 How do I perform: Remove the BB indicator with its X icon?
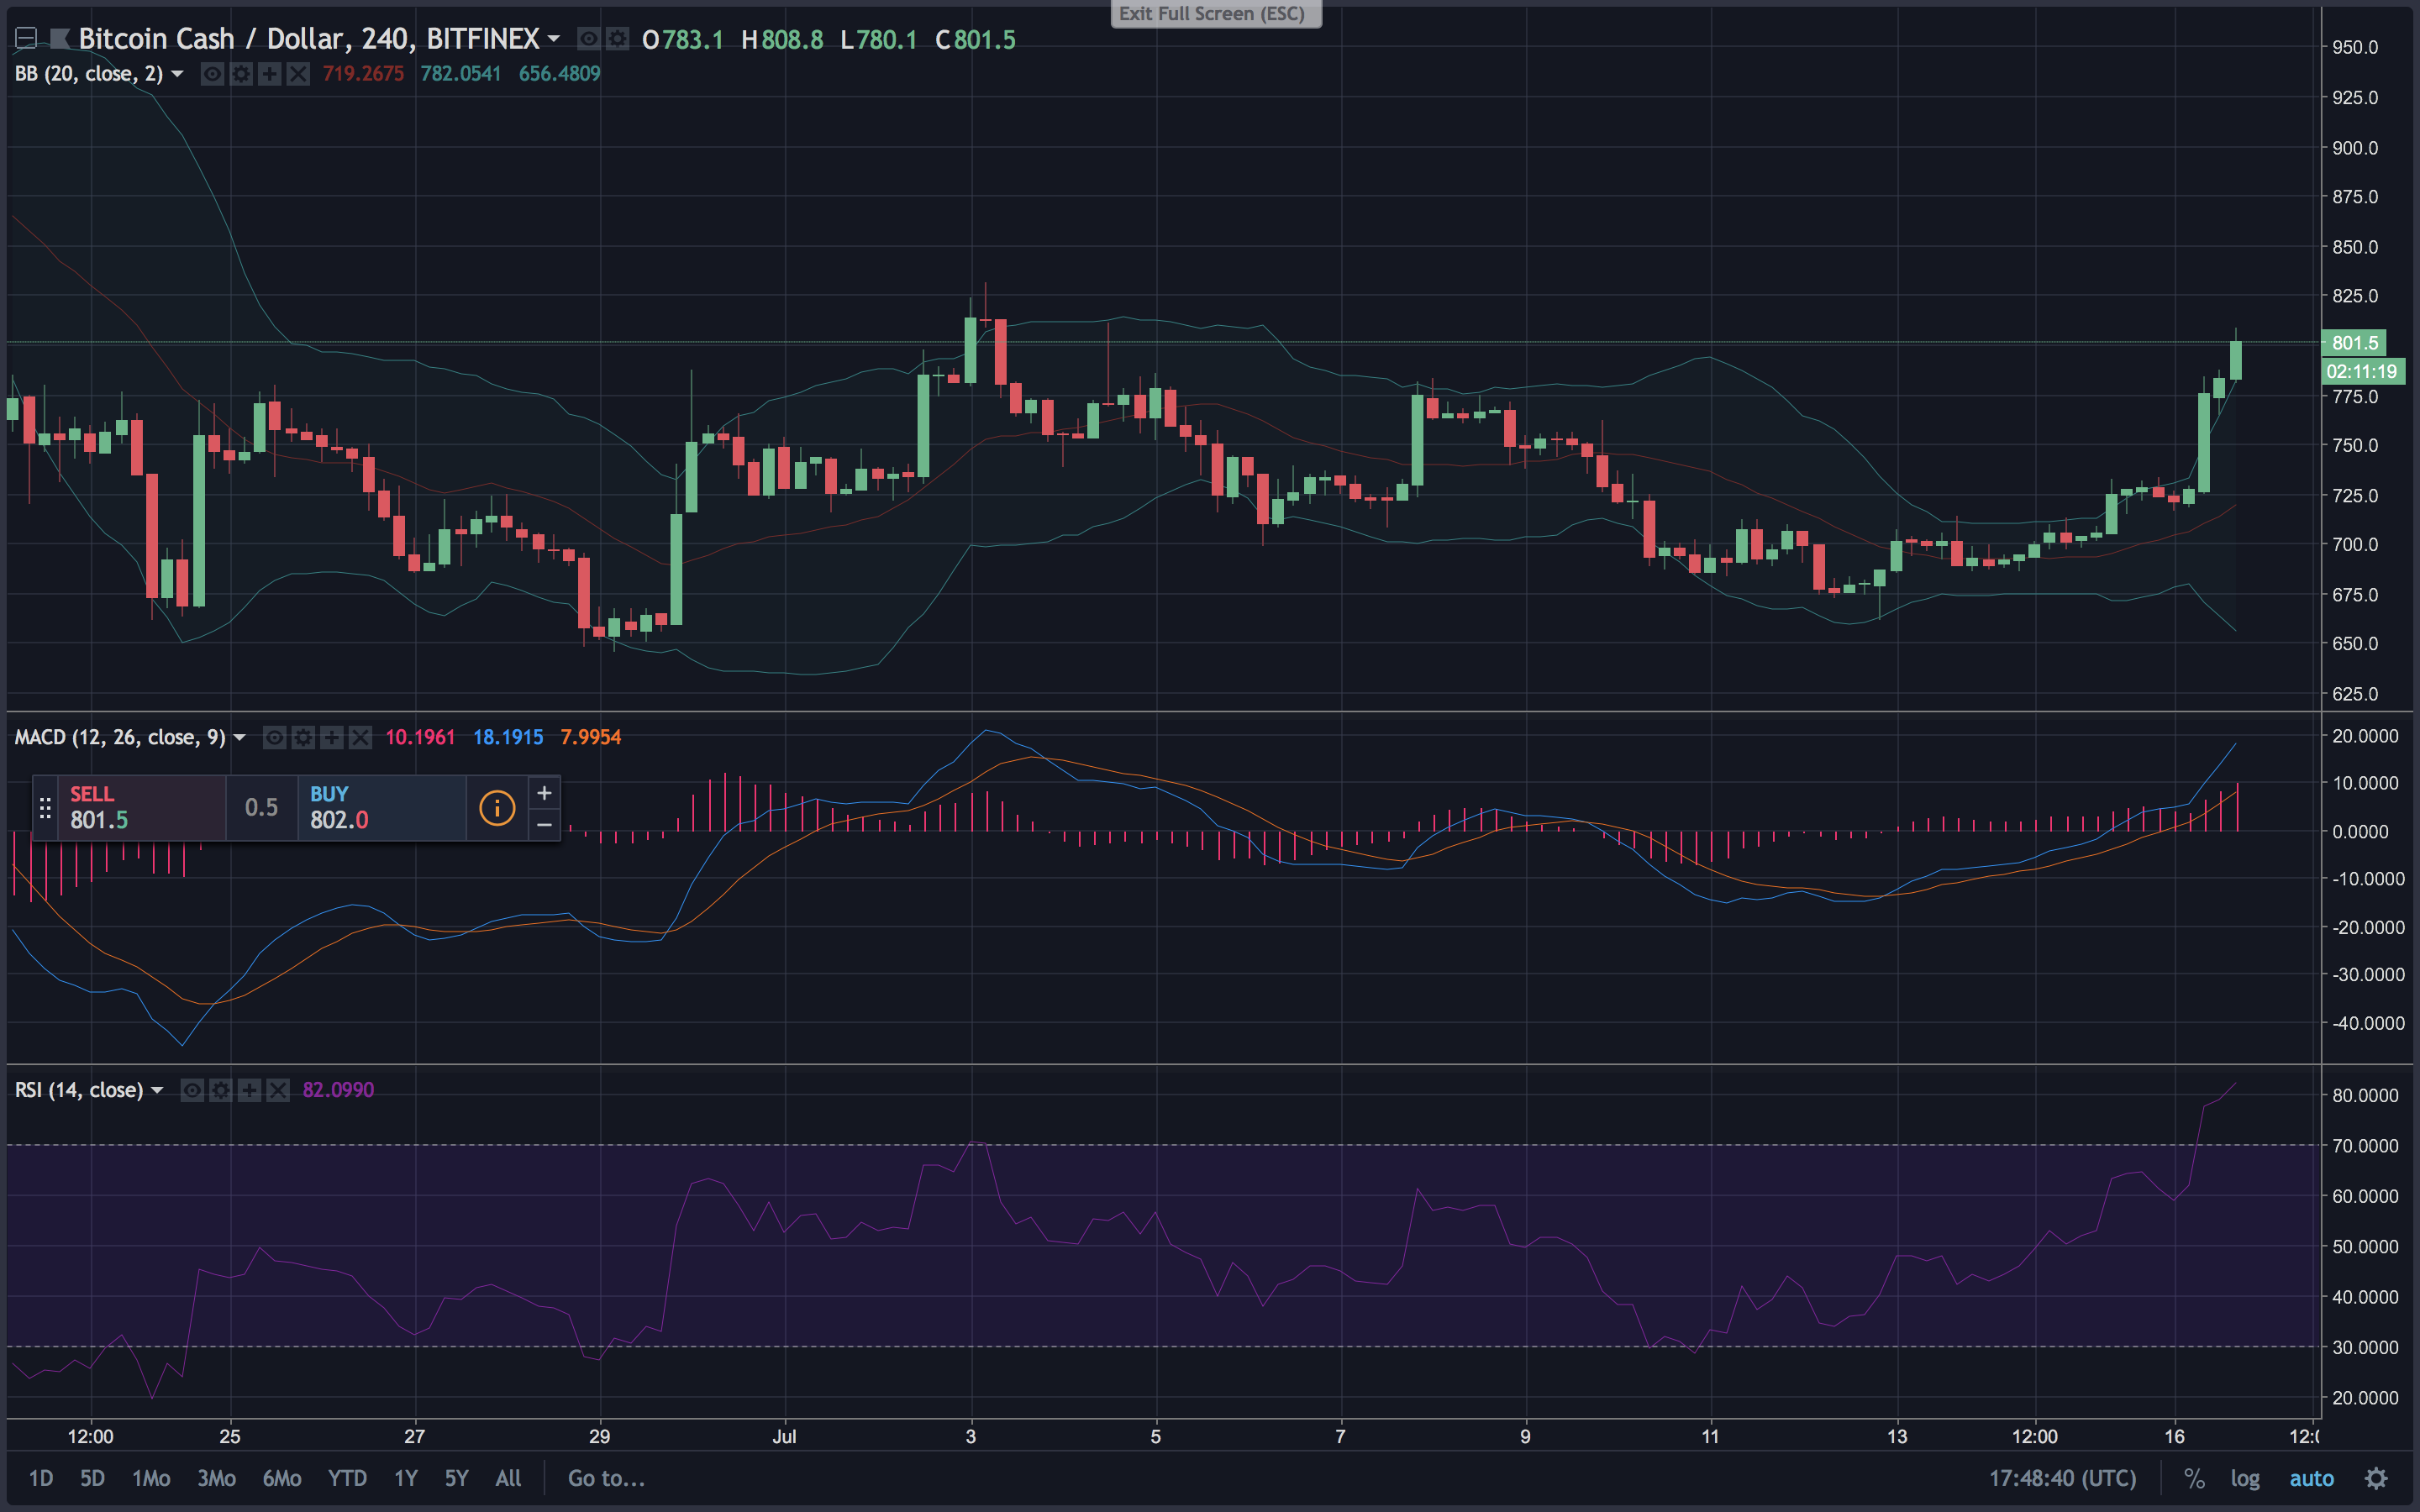click(x=298, y=74)
